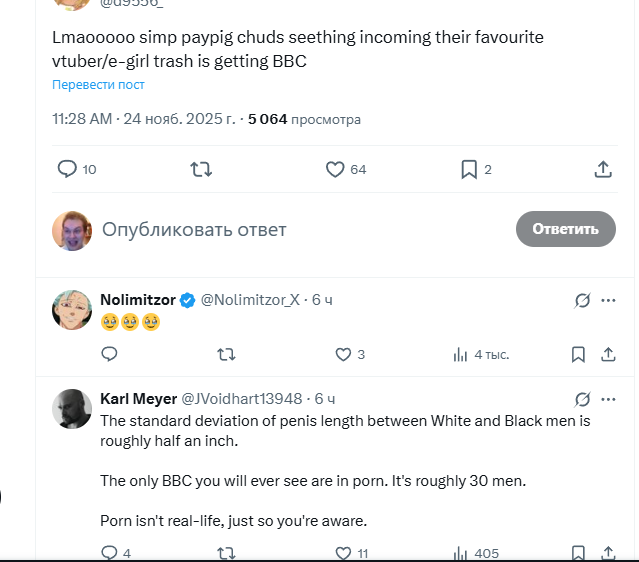The width and height of the screenshot is (639, 562).
Task: Bookmark Nolimitzor's reply
Action: pos(578,354)
